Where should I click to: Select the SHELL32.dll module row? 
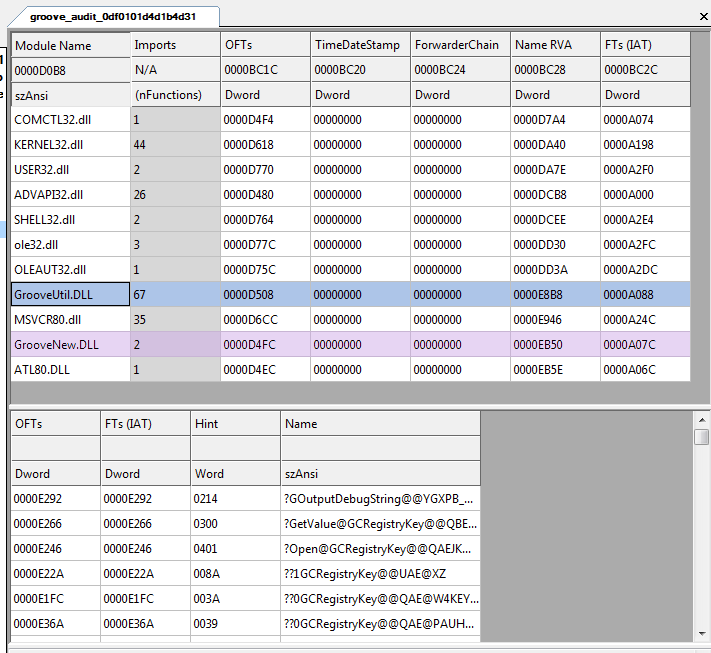tap(351, 219)
